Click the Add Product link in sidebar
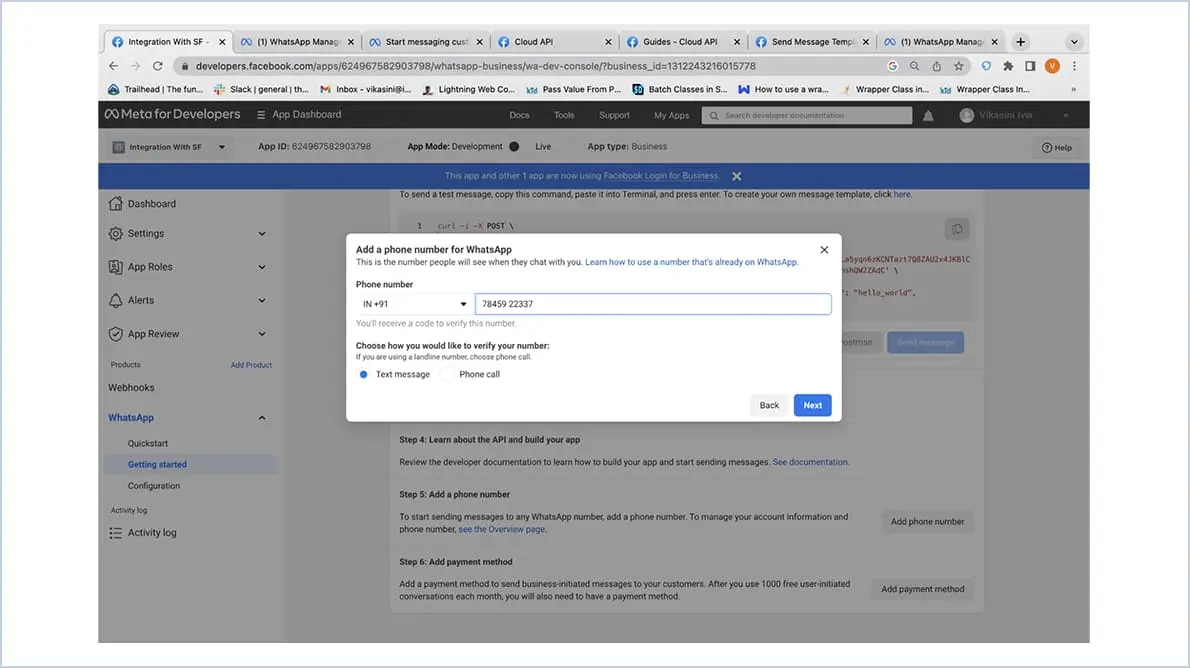This screenshot has width=1190, height=668. [251, 365]
